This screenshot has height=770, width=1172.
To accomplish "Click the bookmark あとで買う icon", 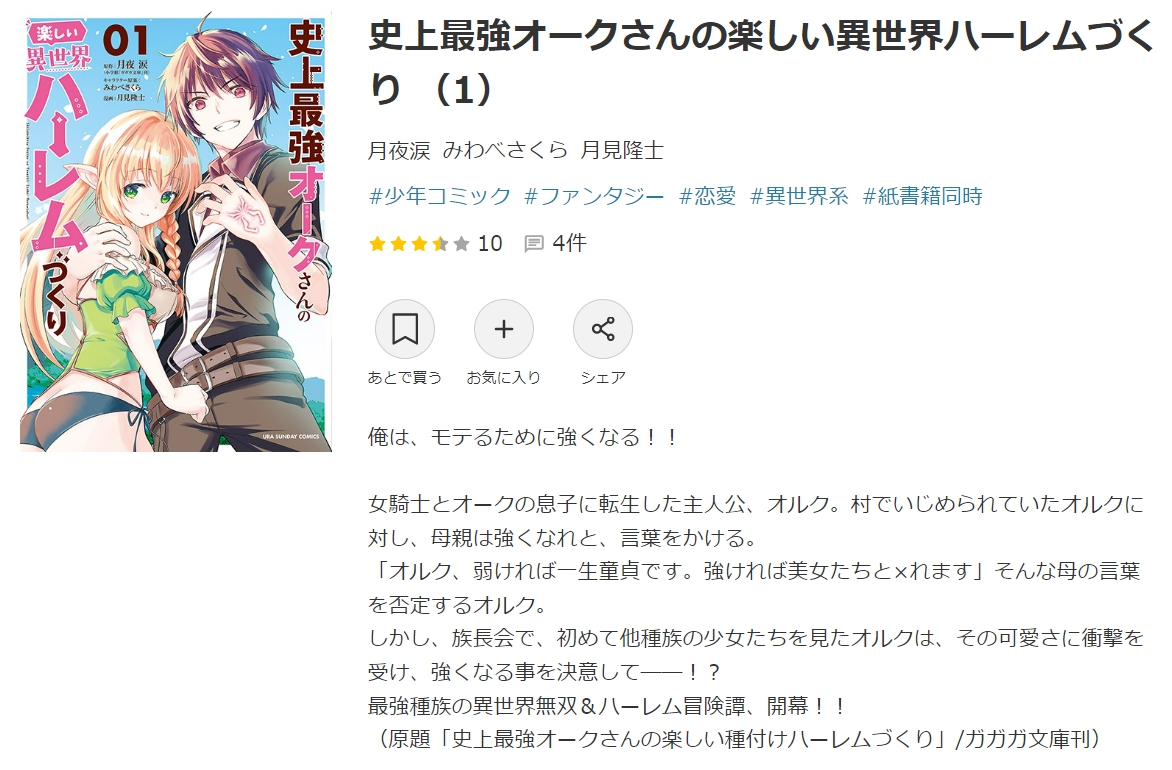I will [404, 329].
